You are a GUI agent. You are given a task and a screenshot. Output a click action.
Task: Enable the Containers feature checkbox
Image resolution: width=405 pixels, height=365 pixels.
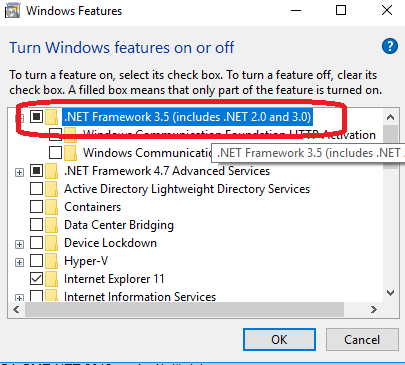click(36, 207)
